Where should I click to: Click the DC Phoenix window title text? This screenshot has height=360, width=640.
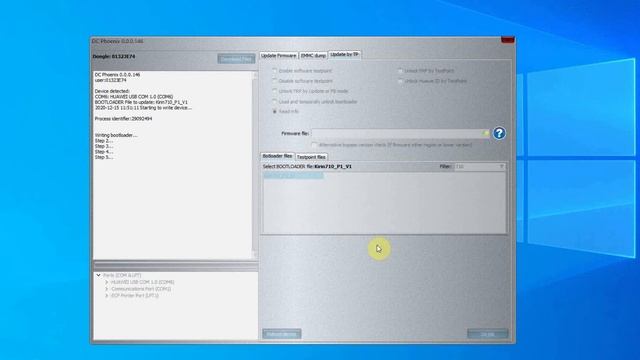[118, 41]
